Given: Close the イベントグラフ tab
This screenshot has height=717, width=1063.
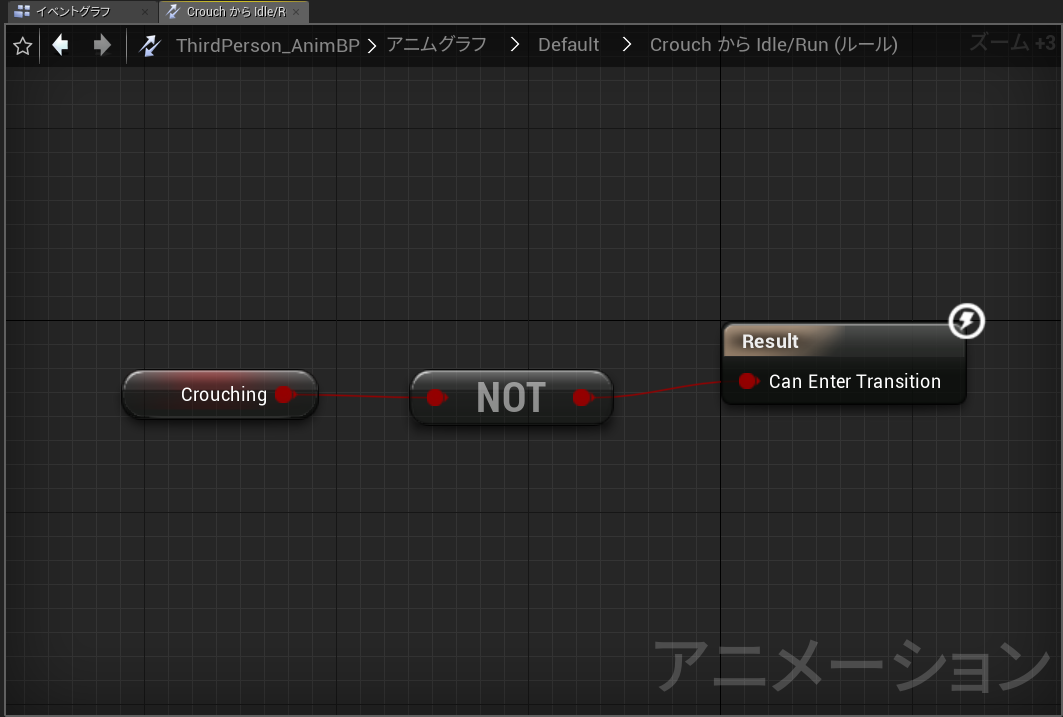Looking at the screenshot, I should pyautogui.click(x=144, y=12).
